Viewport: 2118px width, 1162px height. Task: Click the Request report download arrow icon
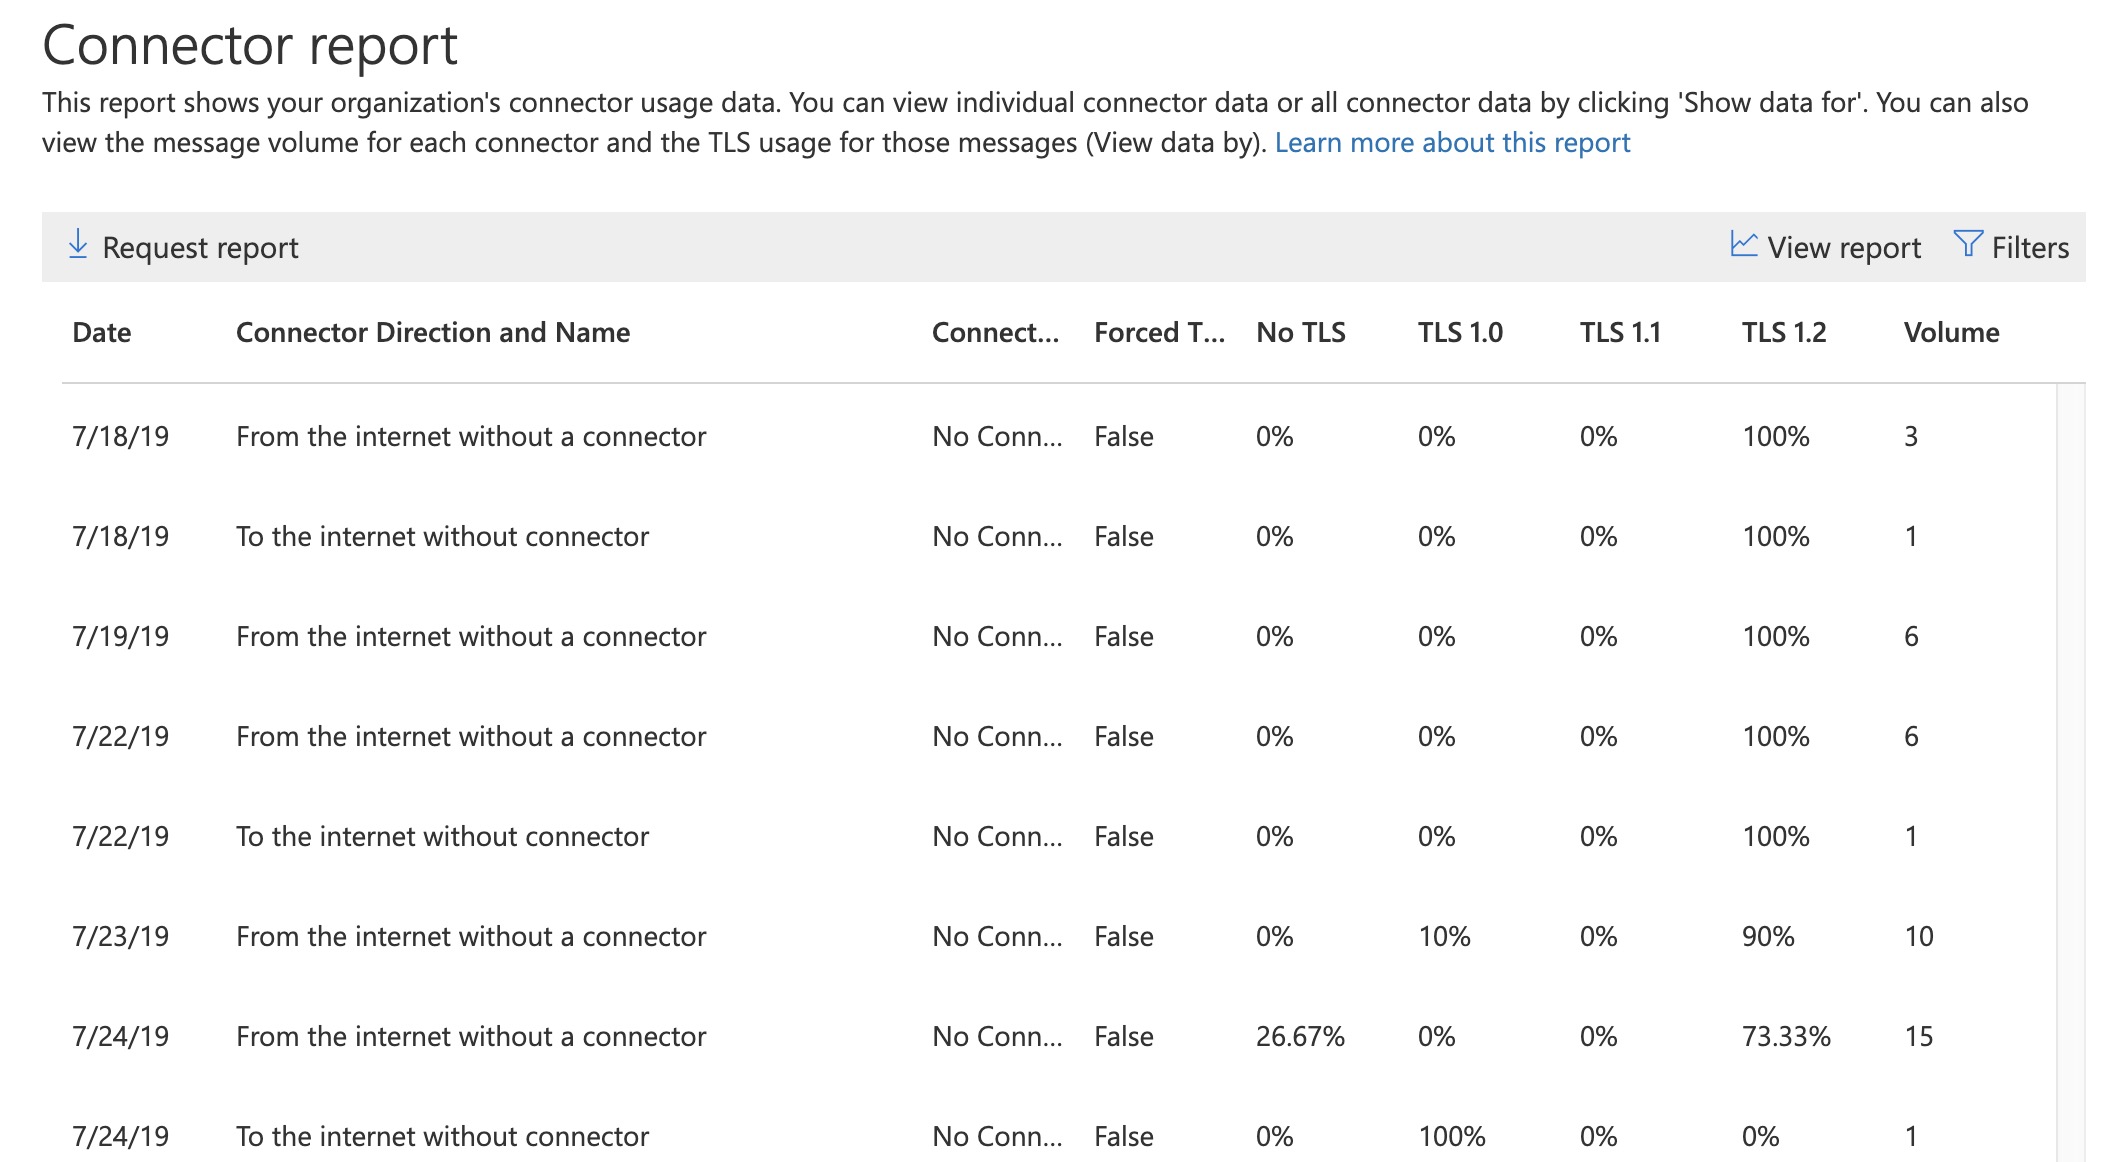click(77, 244)
